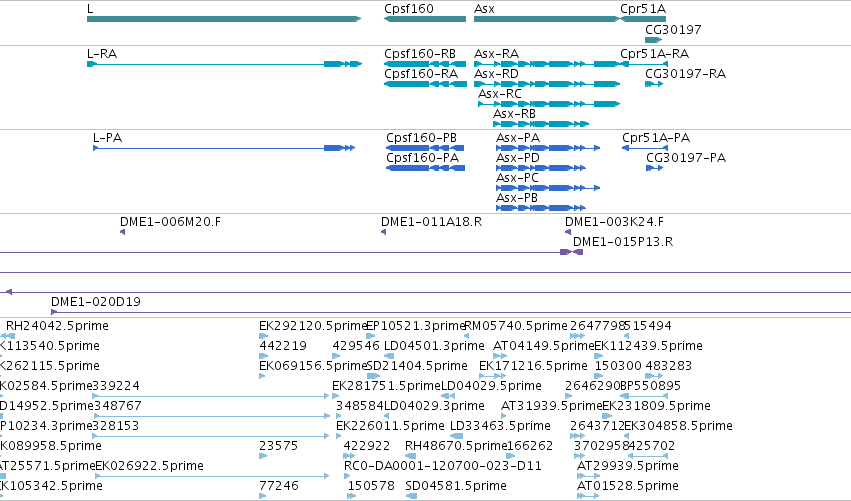Open EST LD04029.5prime
This screenshot has height=501, width=851.
pos(491,386)
